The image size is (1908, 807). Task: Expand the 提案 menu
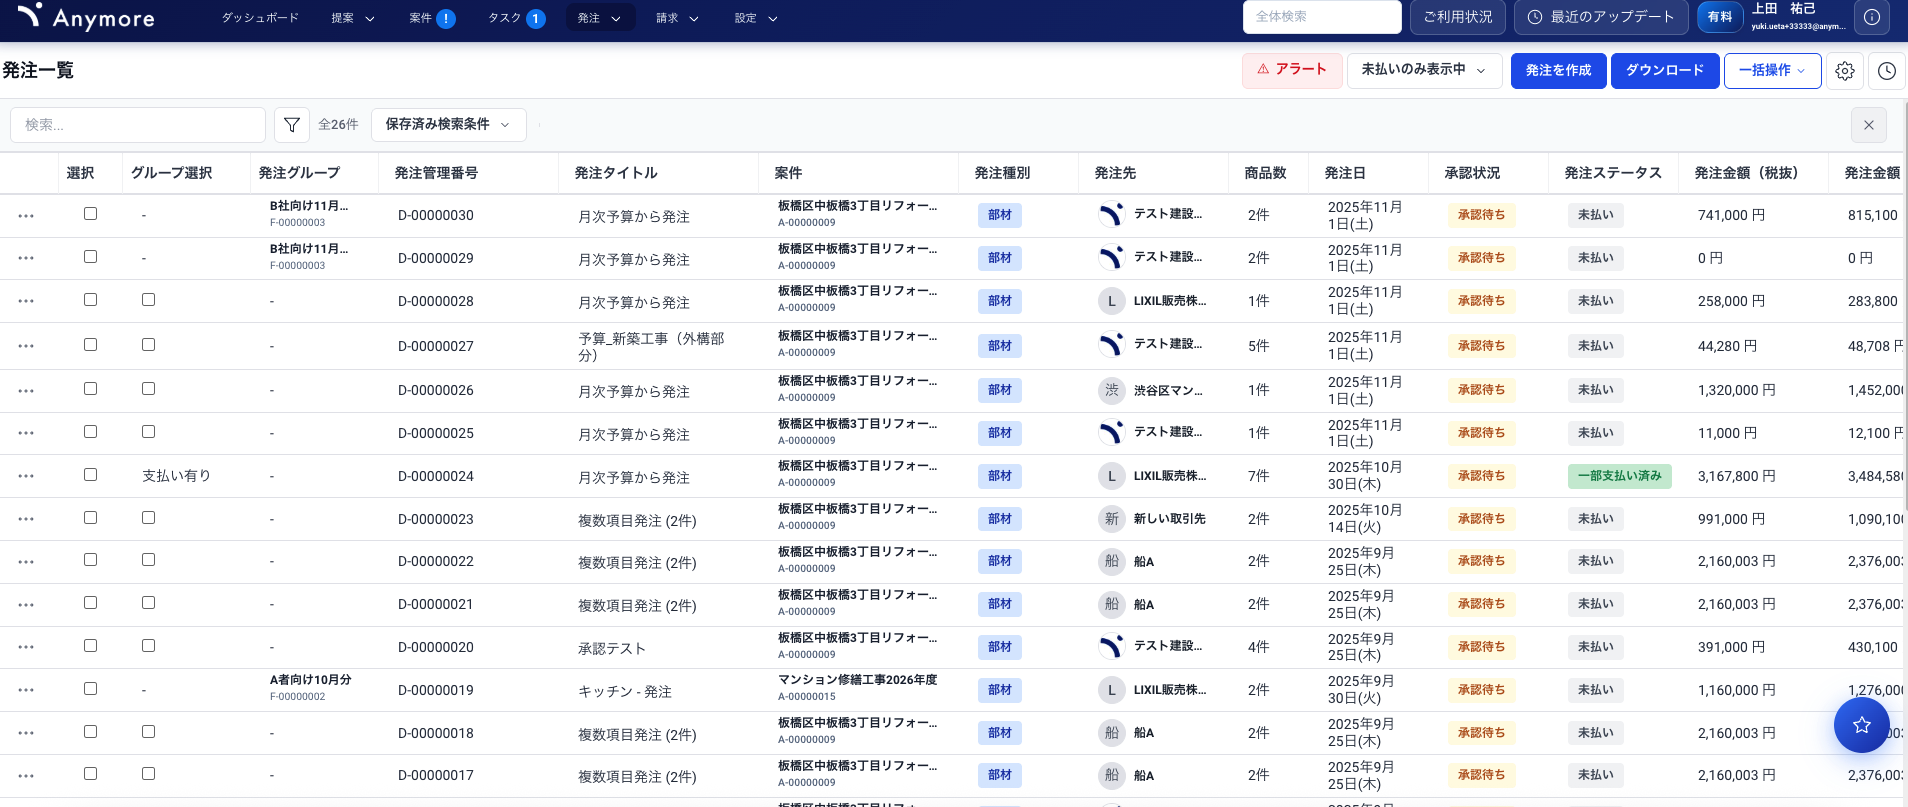[x=353, y=18]
